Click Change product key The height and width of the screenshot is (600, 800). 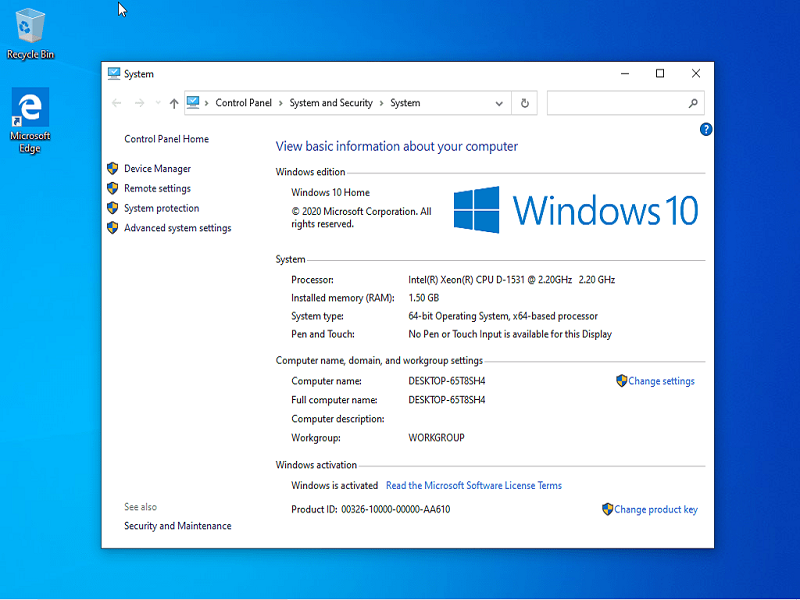tap(656, 509)
